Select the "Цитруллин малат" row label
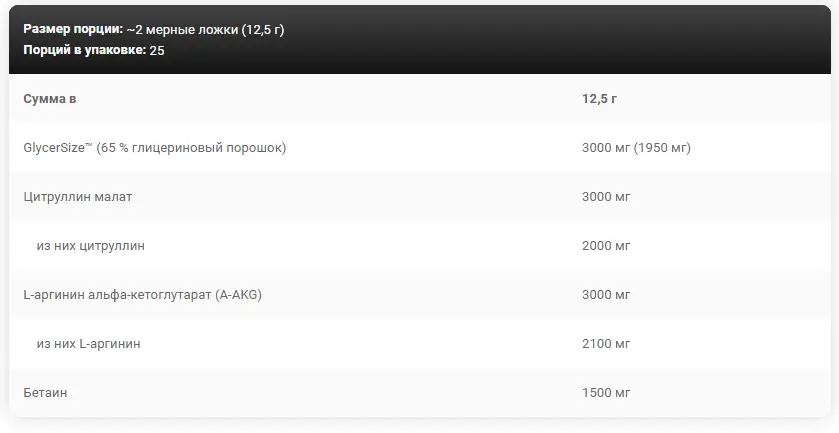Image resolution: width=839 pixels, height=433 pixels. [x=77, y=197]
